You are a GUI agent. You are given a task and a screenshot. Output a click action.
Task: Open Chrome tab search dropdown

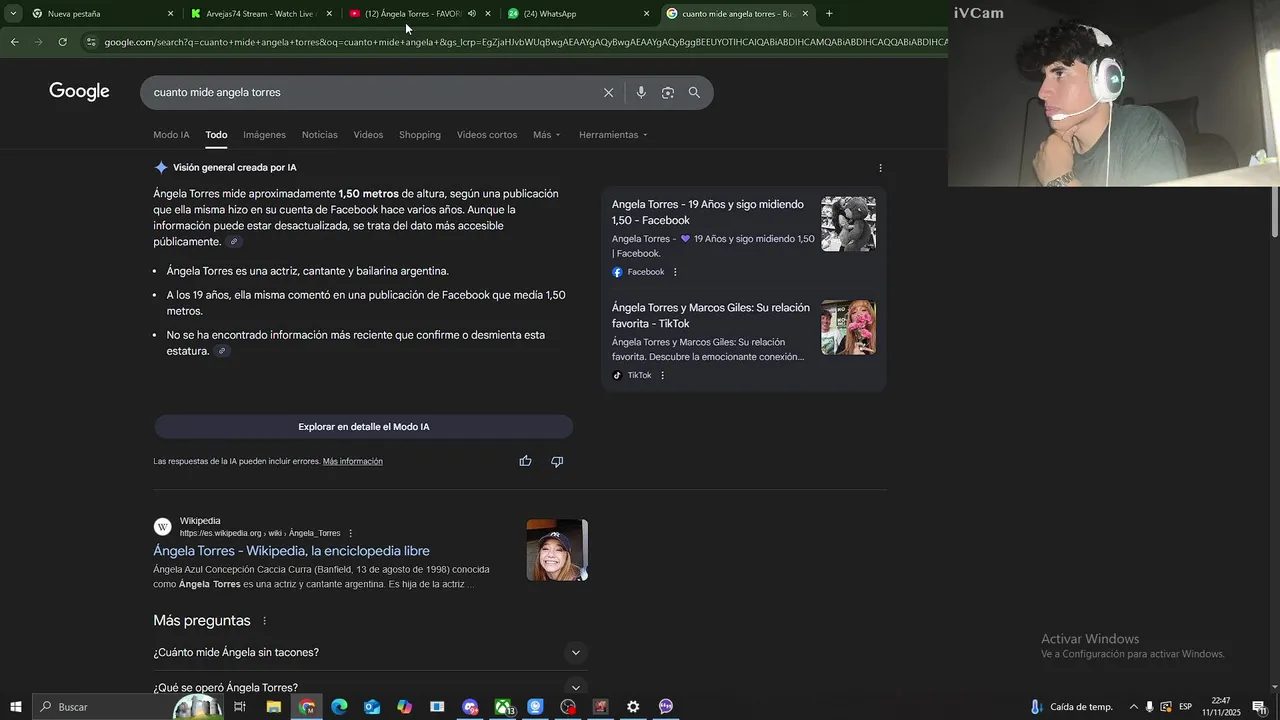tap(13, 14)
